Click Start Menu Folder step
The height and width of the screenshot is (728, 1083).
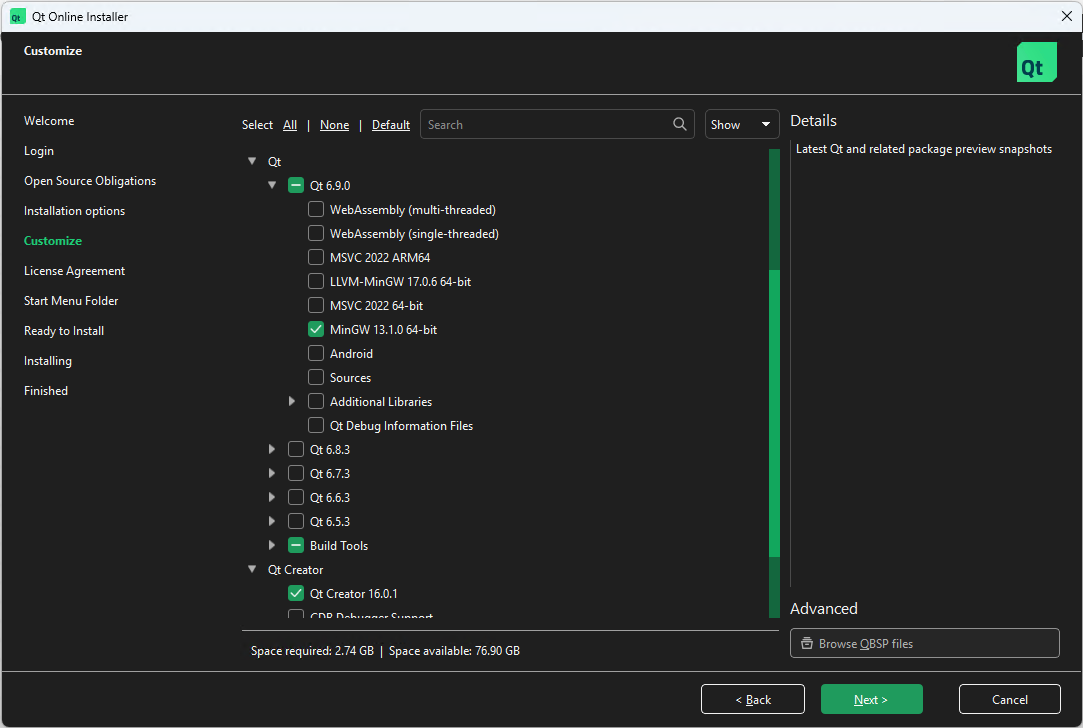[71, 300]
